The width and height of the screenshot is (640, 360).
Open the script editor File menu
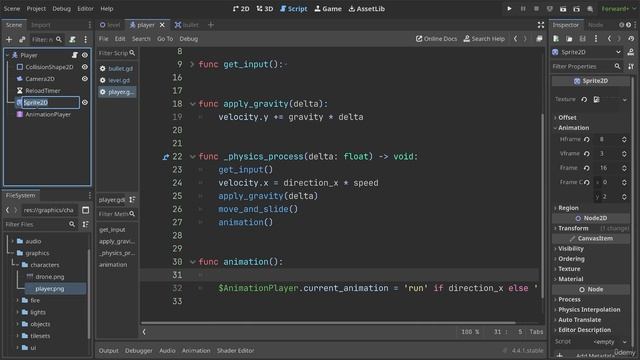coord(104,39)
